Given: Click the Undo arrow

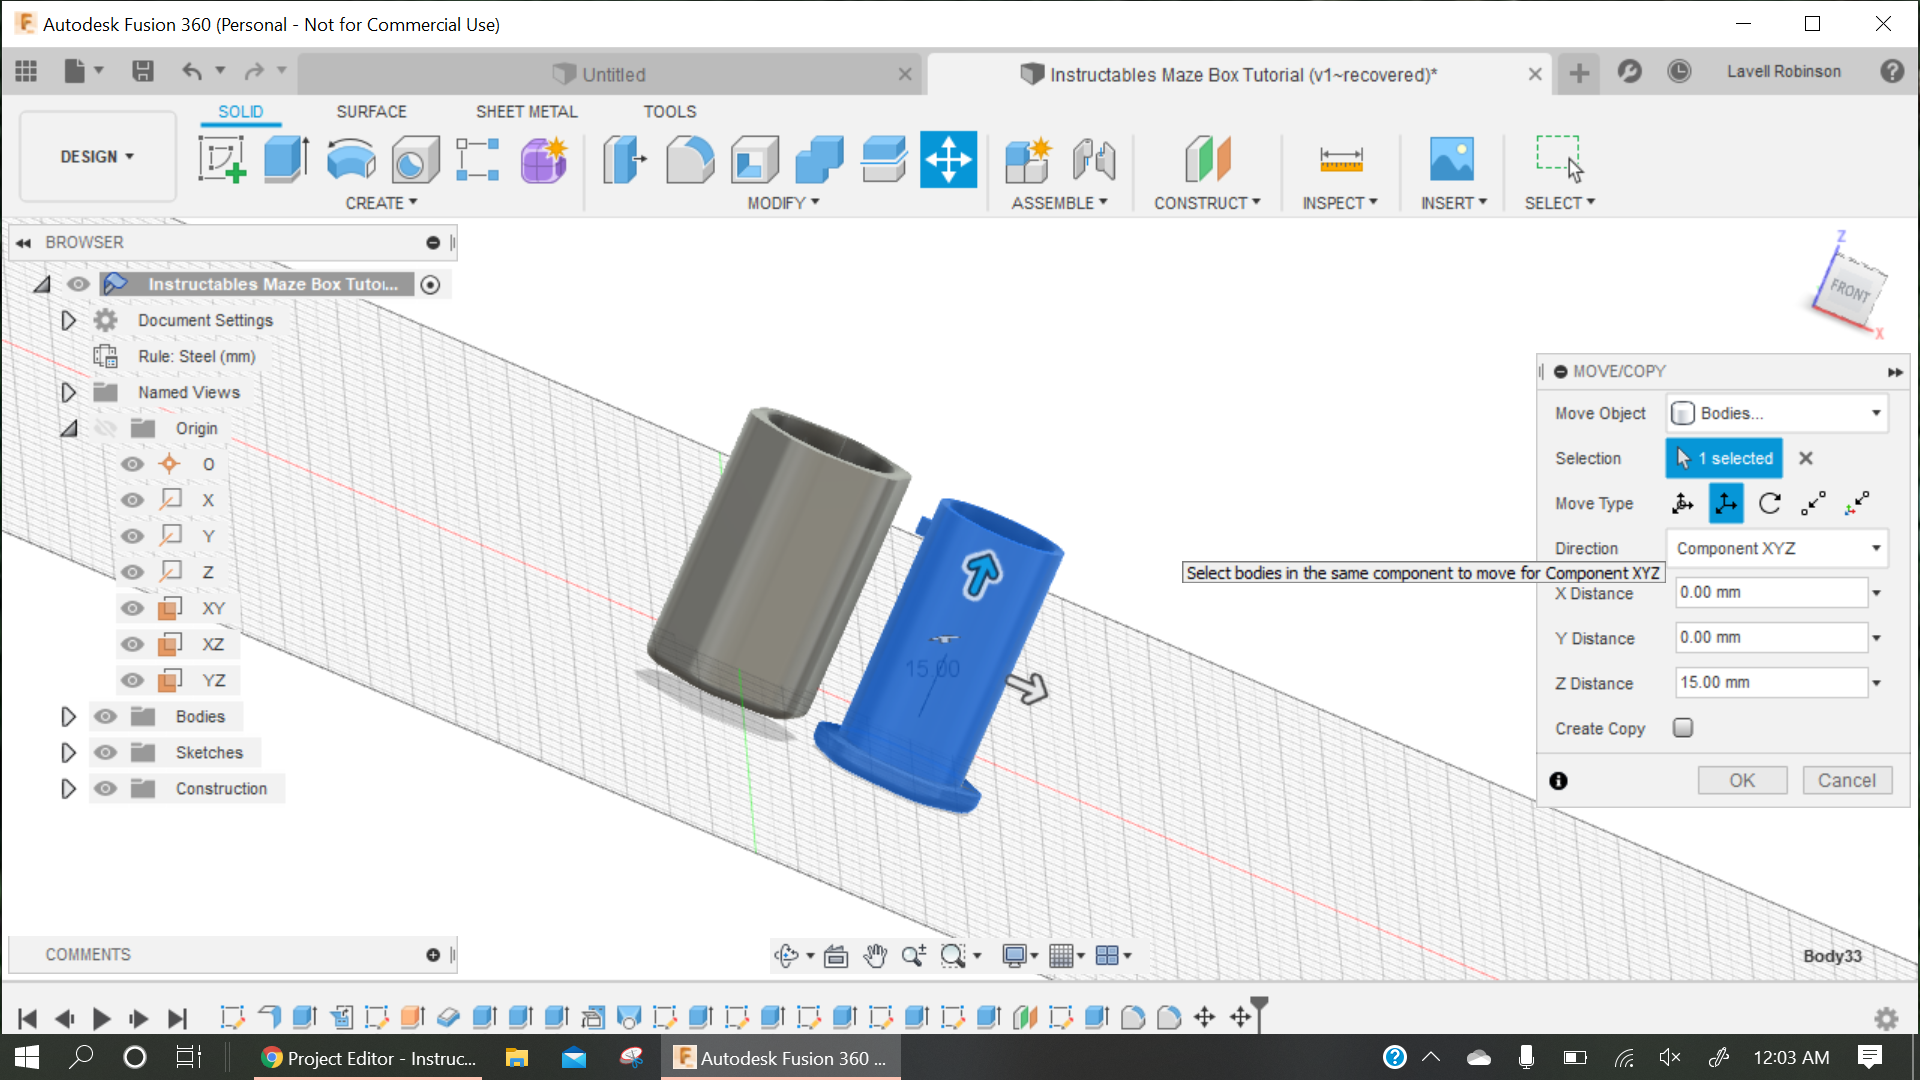Looking at the screenshot, I should coord(192,71).
